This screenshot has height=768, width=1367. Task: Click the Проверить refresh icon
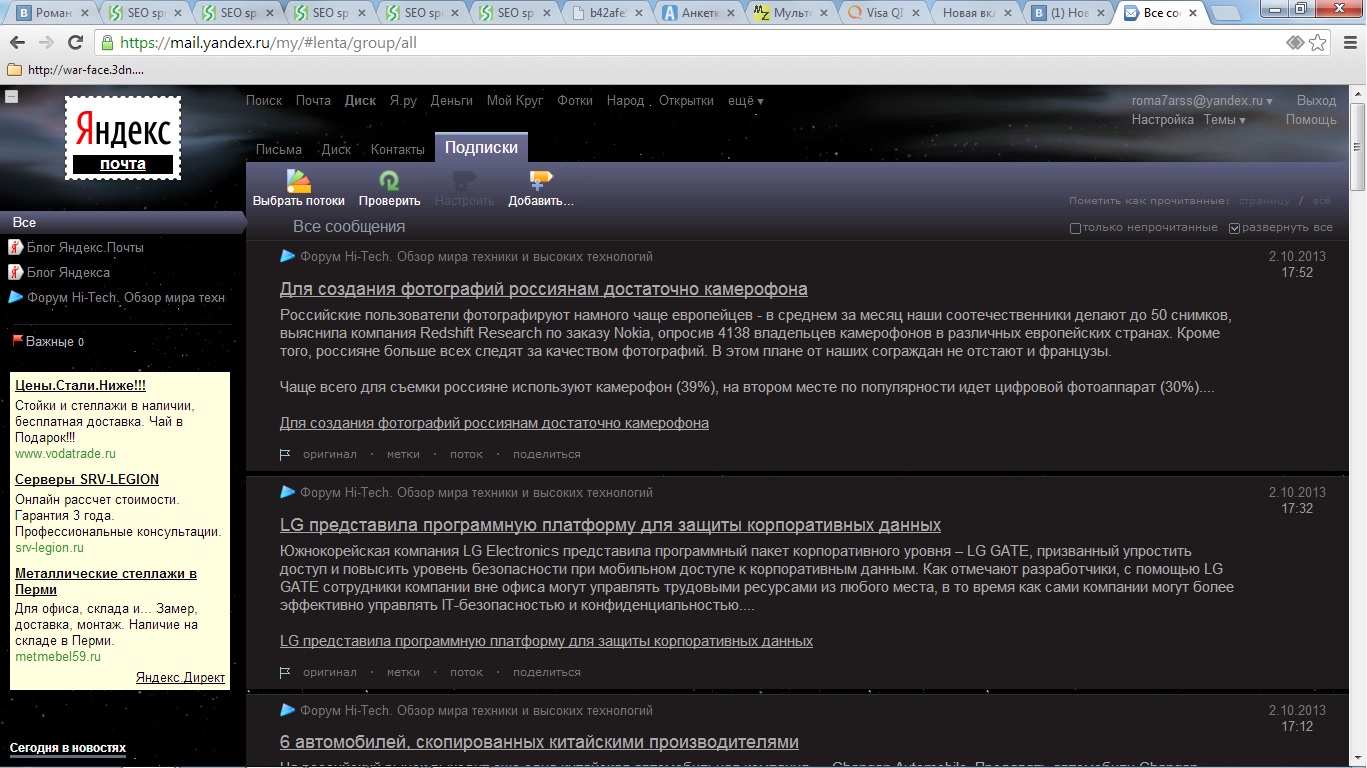point(389,180)
